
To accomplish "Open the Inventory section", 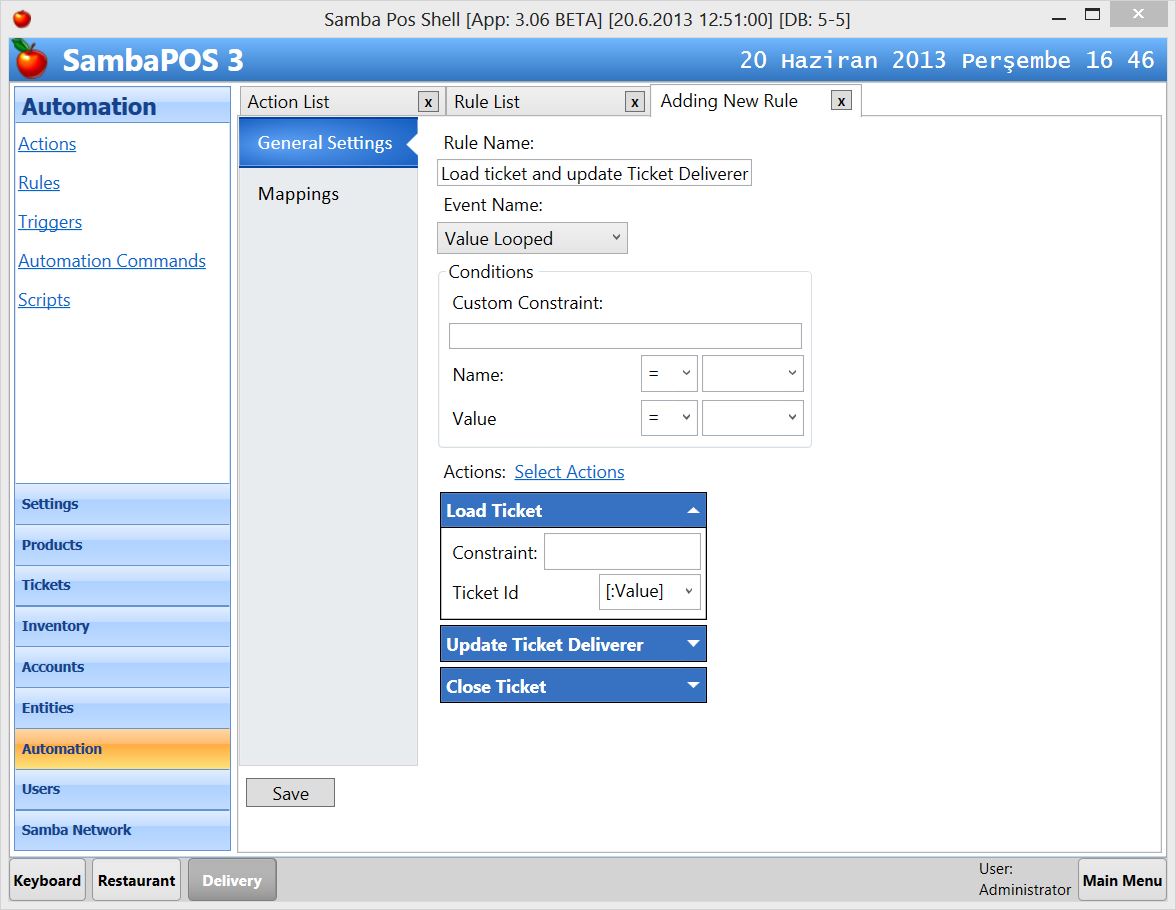I will click(x=55, y=626).
